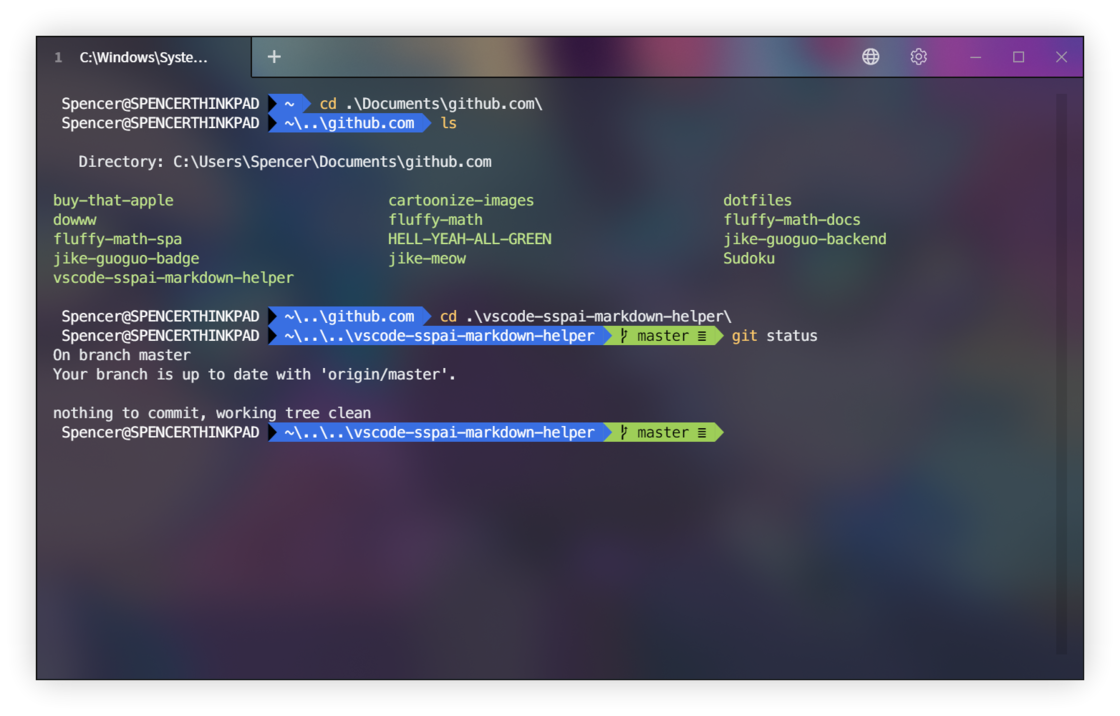Click the tab index number 1
The width and height of the screenshot is (1120, 716).
(57, 57)
